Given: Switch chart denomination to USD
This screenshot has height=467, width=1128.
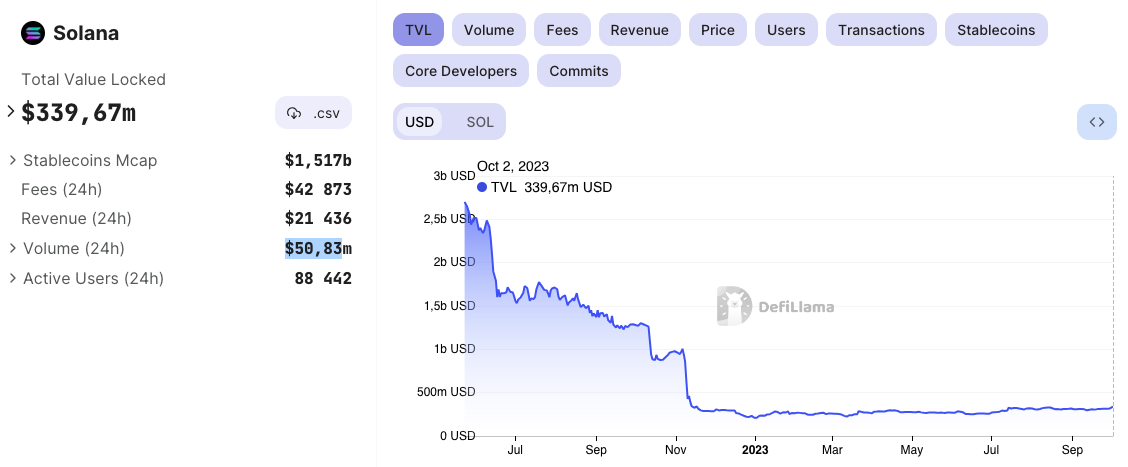Looking at the screenshot, I should point(419,122).
